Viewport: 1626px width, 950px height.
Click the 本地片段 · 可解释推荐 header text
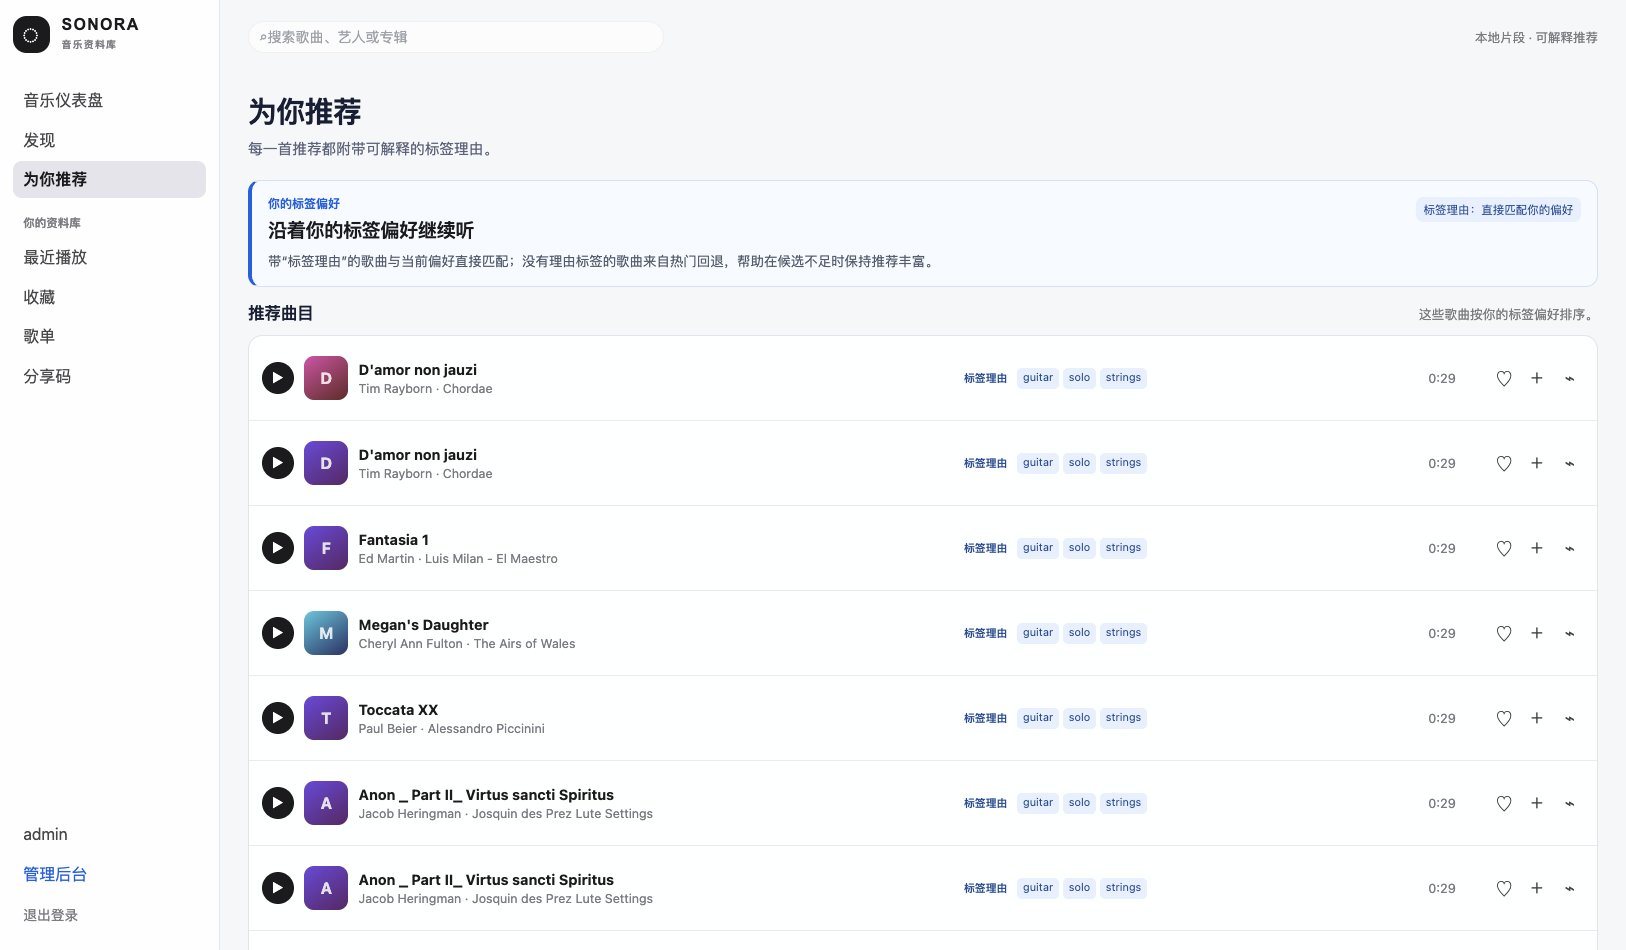click(x=1536, y=37)
